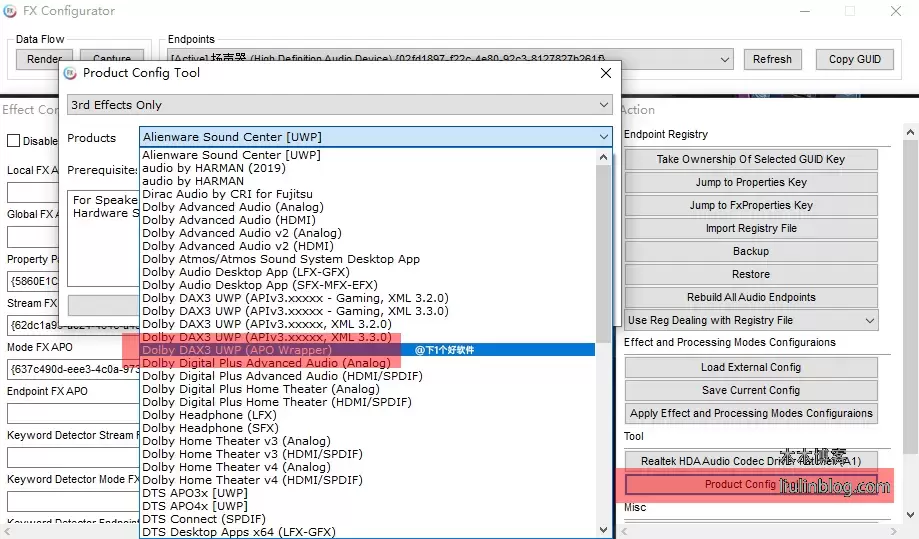This screenshot has width=919, height=539.
Task: Pick Dirac Audio by CRI for Fujitsu
Action: [227, 194]
